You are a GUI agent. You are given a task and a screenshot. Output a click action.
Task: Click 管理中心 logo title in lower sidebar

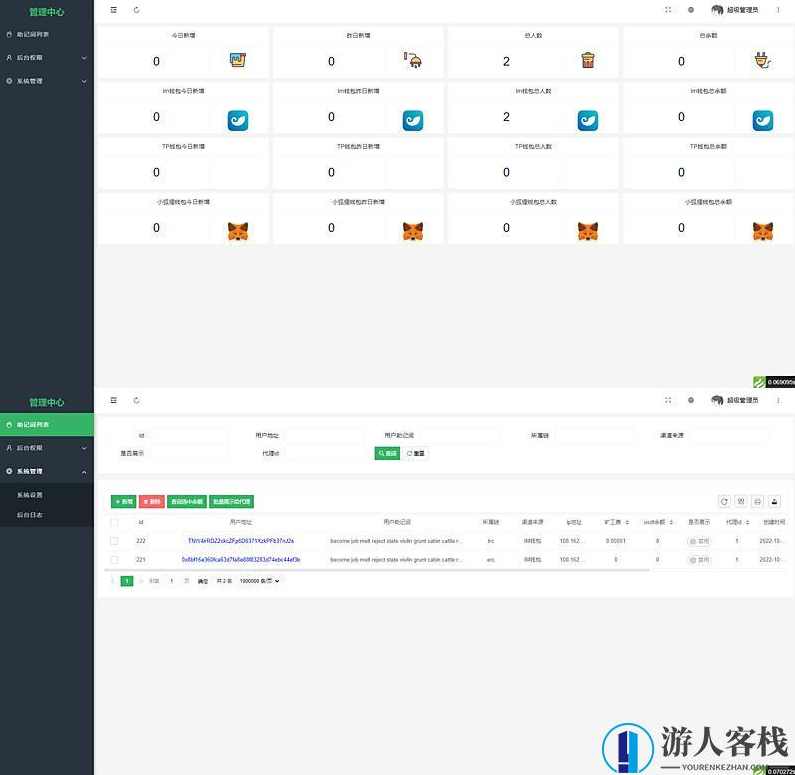(x=46, y=402)
